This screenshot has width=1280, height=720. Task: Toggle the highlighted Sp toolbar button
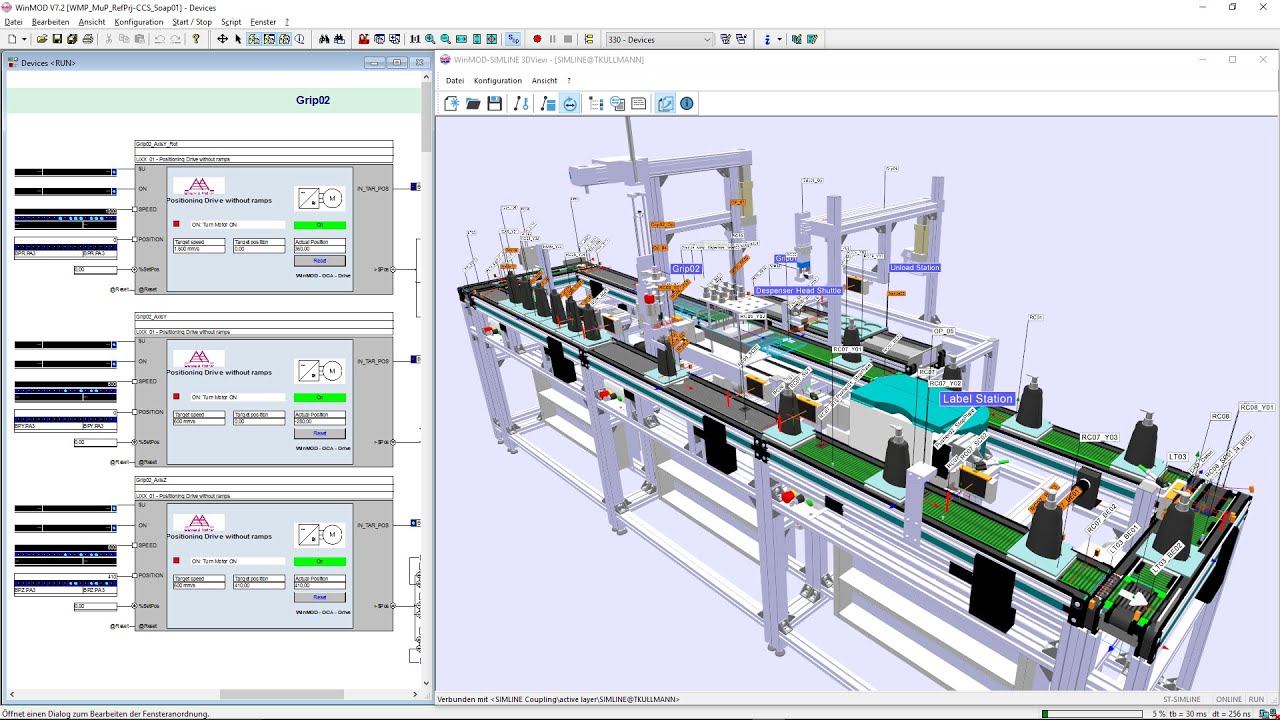(x=513, y=39)
